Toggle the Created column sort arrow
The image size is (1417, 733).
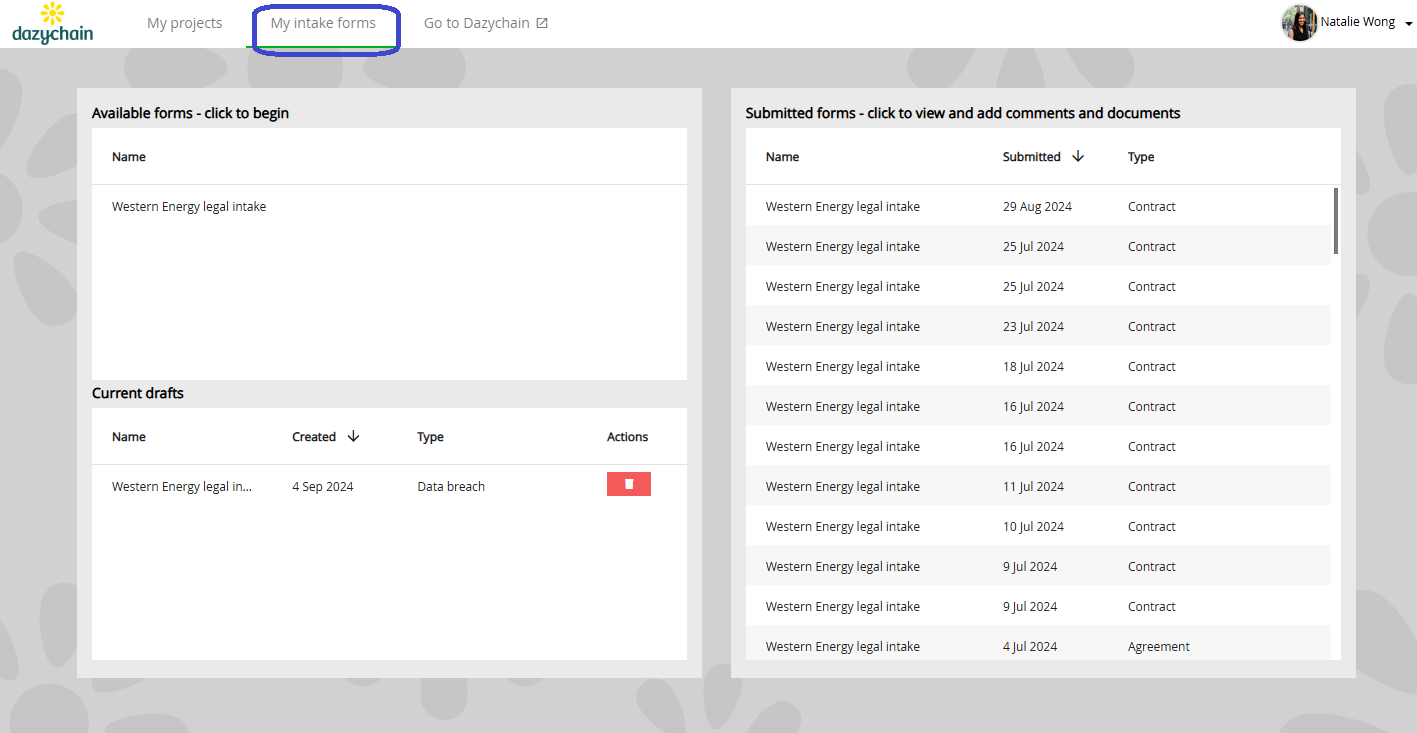tap(353, 436)
